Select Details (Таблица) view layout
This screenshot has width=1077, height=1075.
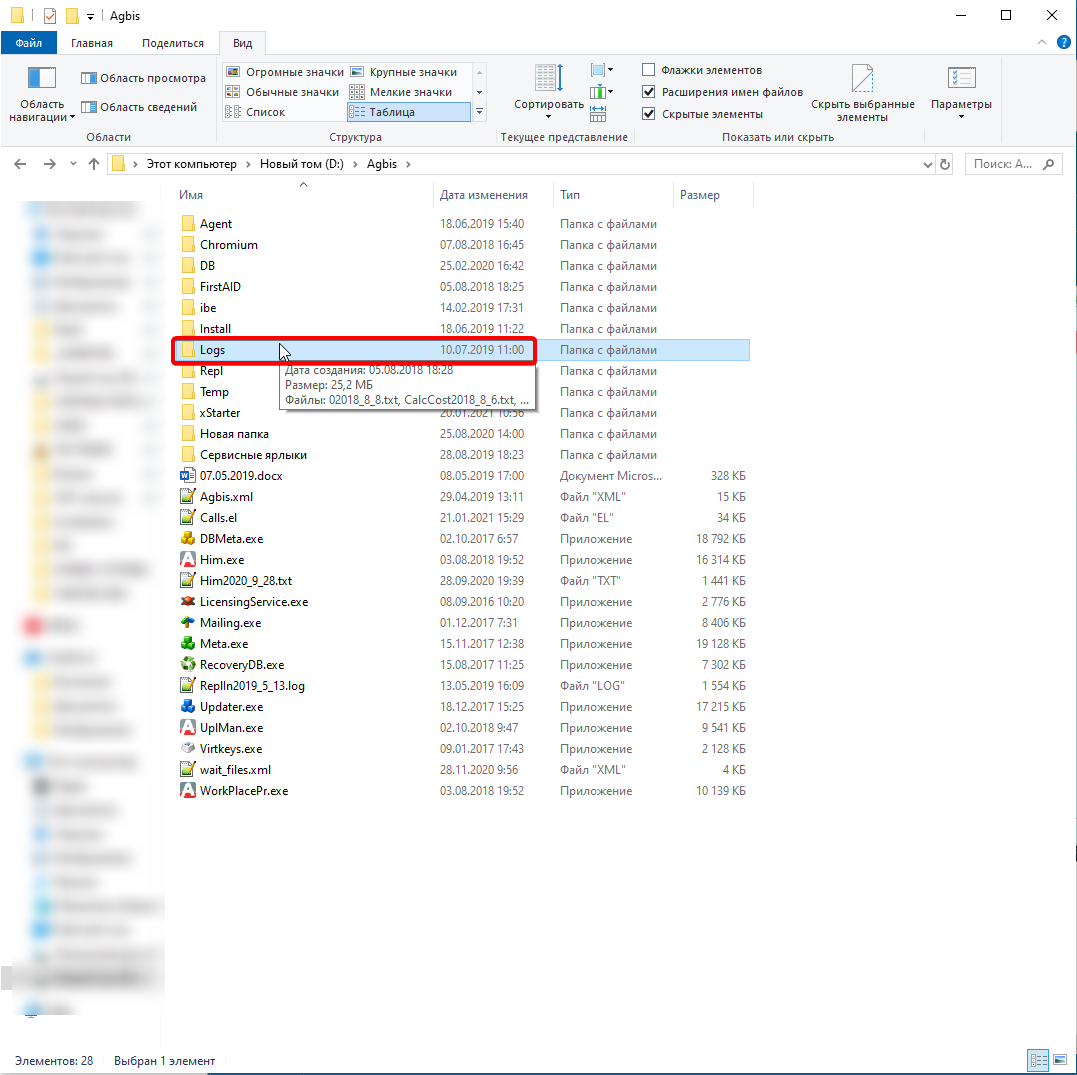coord(409,112)
